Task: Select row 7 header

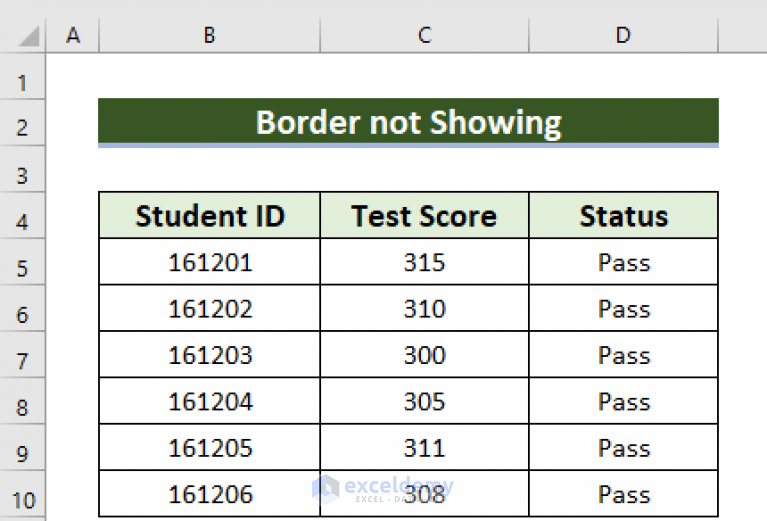Action: click(23, 355)
